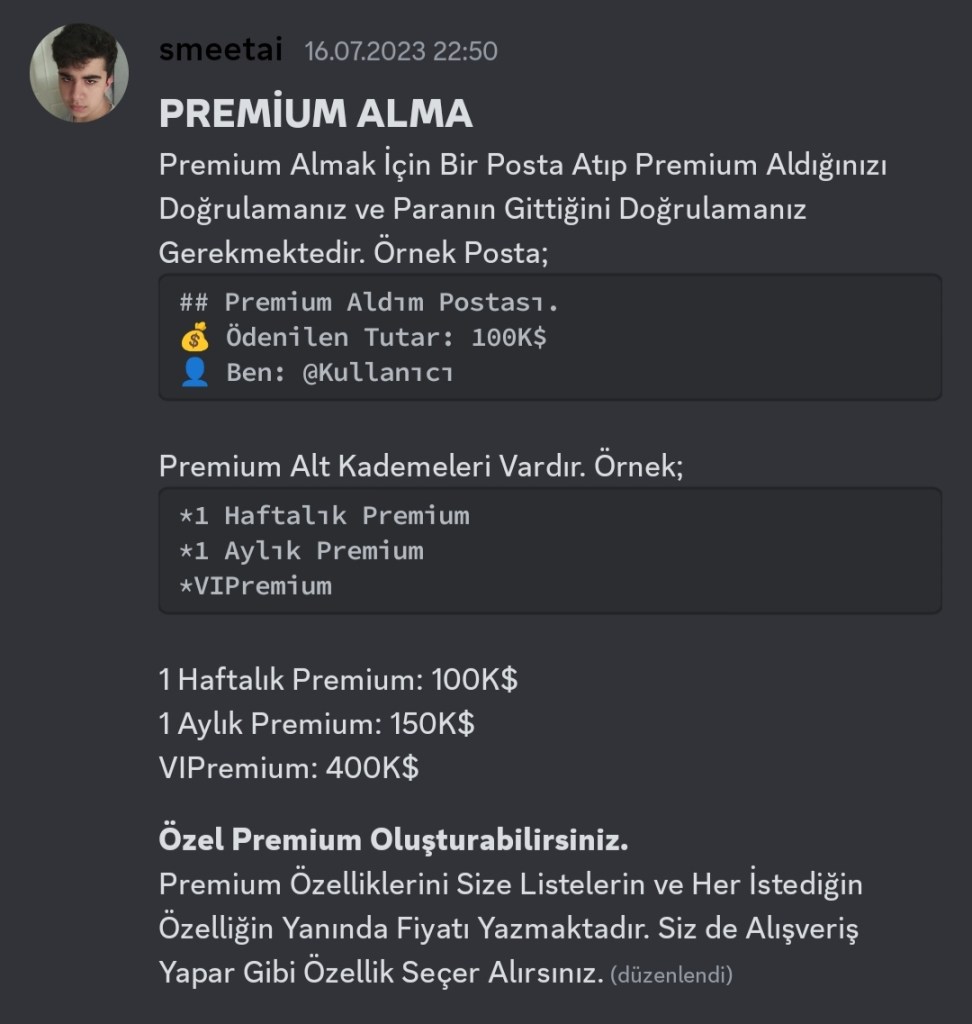The image size is (972, 1024).
Task: Open smeetai's profile avatar
Action: point(79,74)
